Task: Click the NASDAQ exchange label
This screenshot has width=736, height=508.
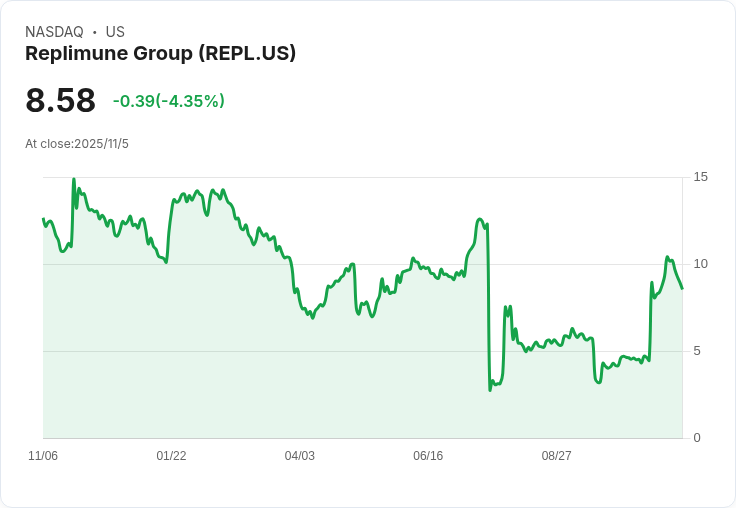Action: tap(54, 32)
